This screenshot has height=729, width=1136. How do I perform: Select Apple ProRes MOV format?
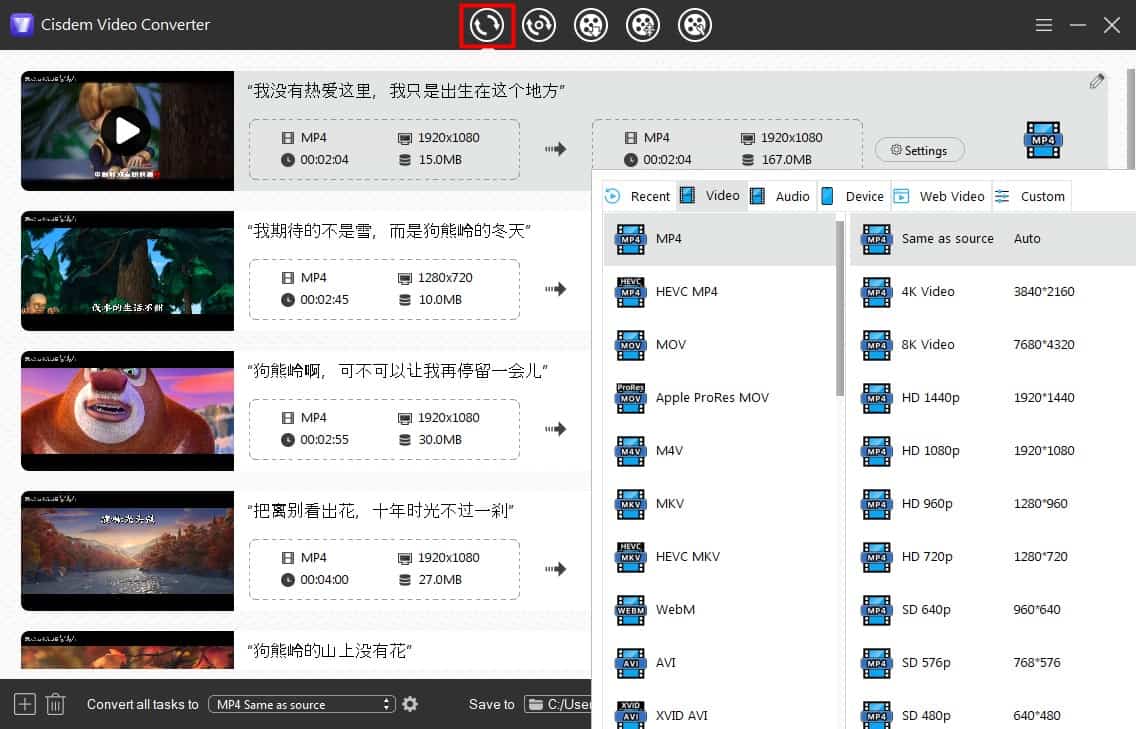[719, 398]
